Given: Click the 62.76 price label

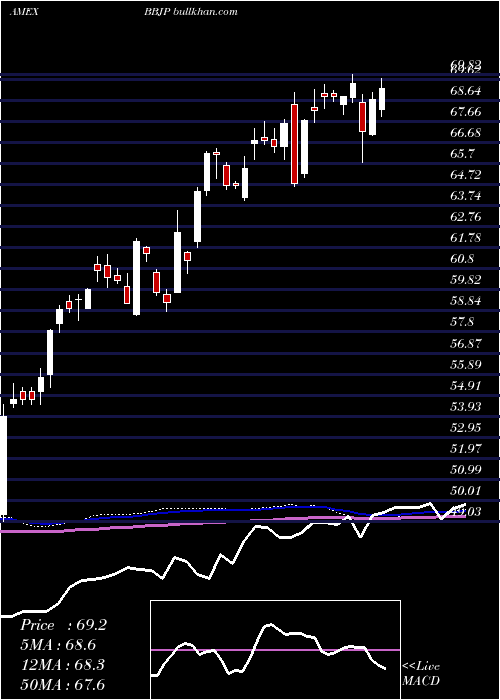Looking at the screenshot, I should click(466, 217).
